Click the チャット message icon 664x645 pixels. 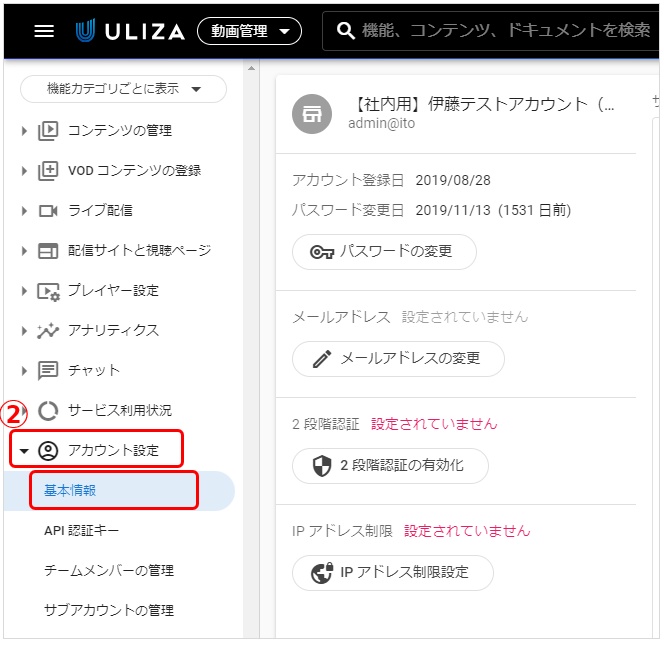click(x=48, y=371)
